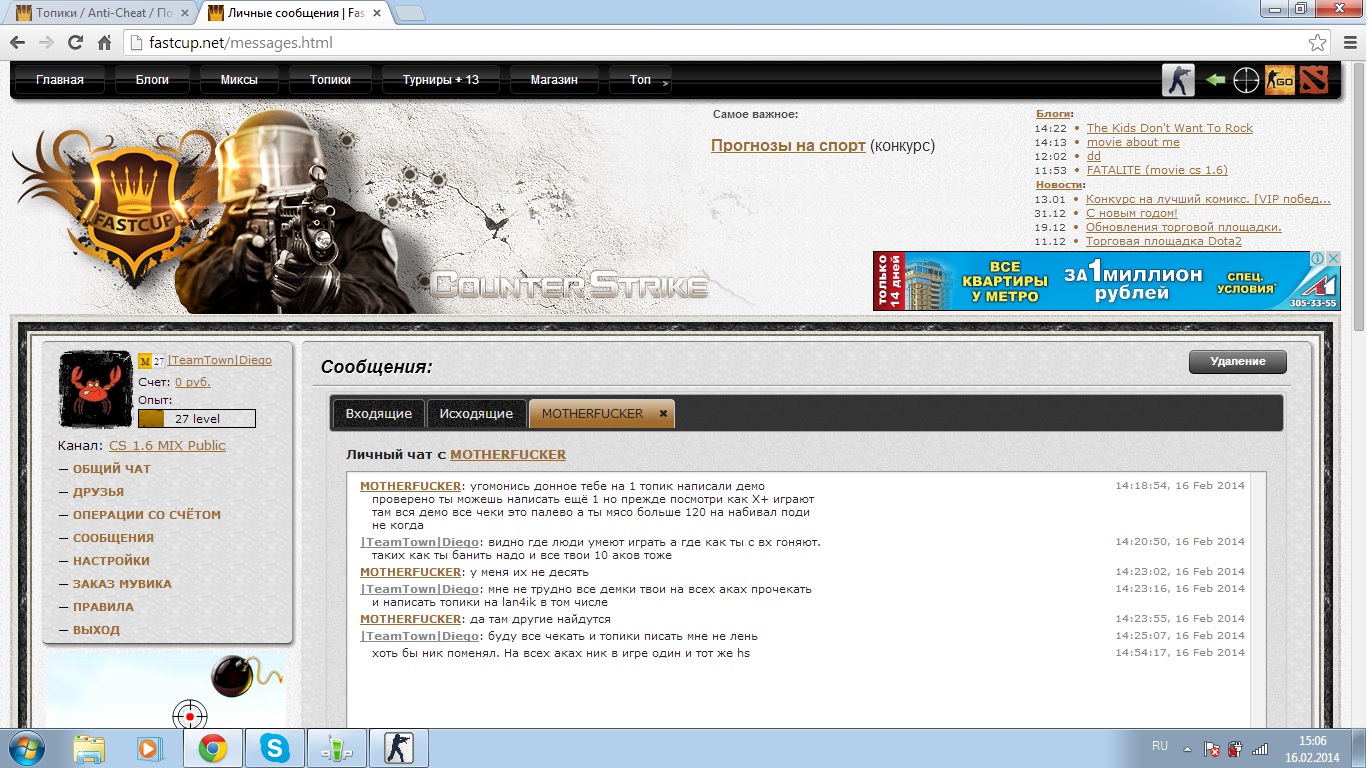Open the Windows Start button
The image size is (1372, 768).
pos(24,747)
